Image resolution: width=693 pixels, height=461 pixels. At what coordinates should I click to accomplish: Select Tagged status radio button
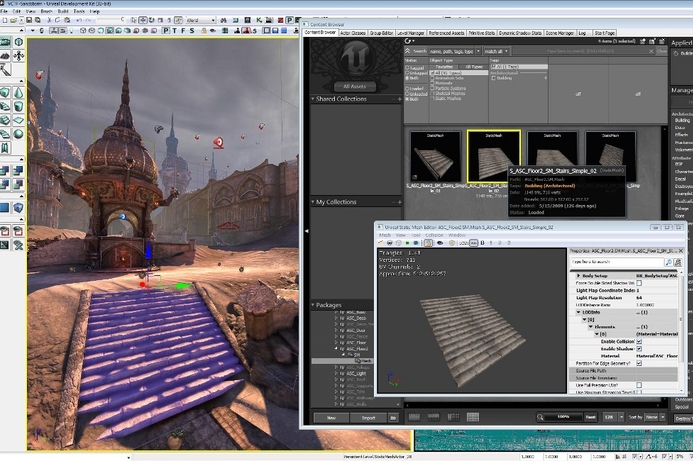pos(407,68)
